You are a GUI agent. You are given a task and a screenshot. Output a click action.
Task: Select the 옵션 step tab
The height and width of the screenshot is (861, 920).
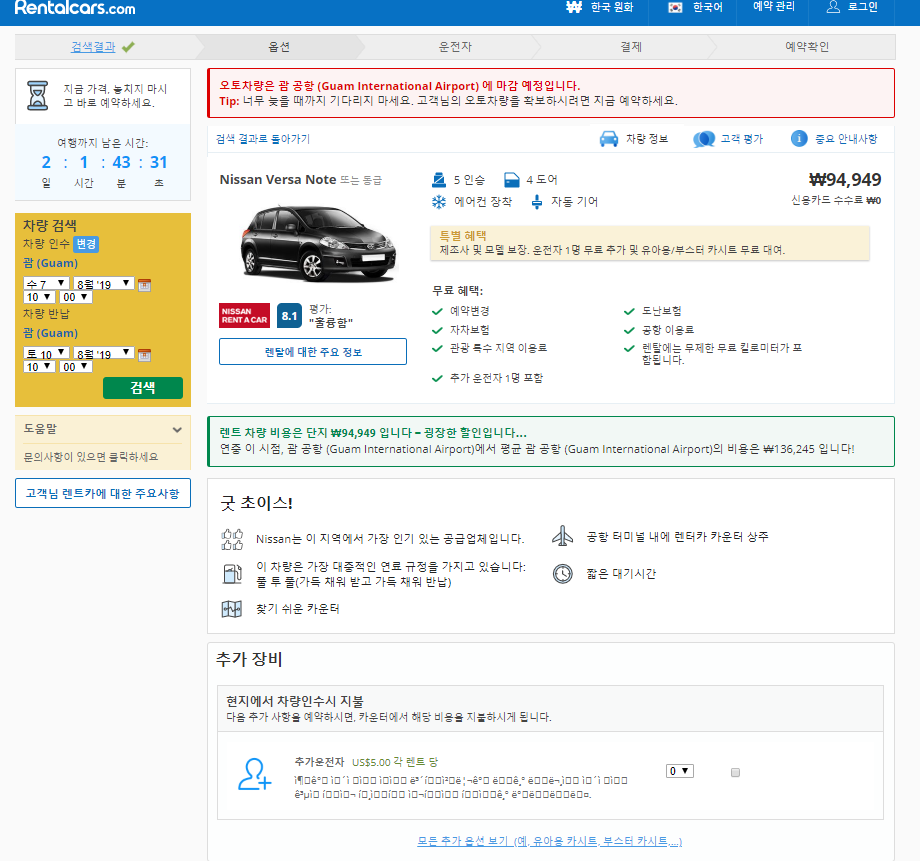click(279, 47)
